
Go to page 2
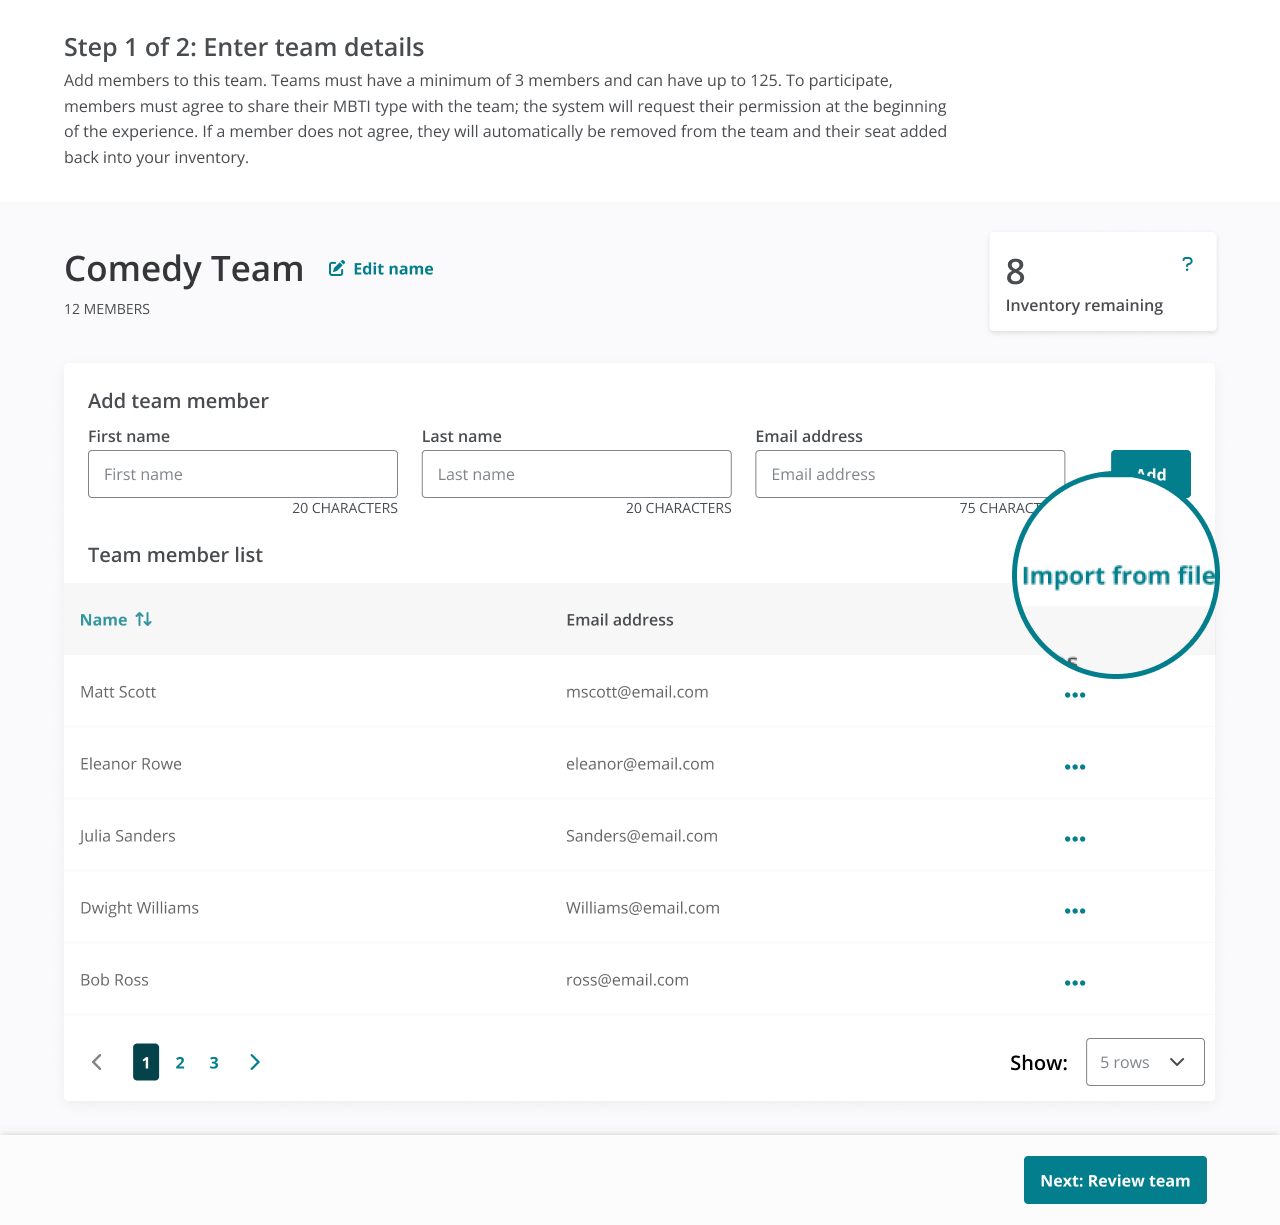point(180,1062)
